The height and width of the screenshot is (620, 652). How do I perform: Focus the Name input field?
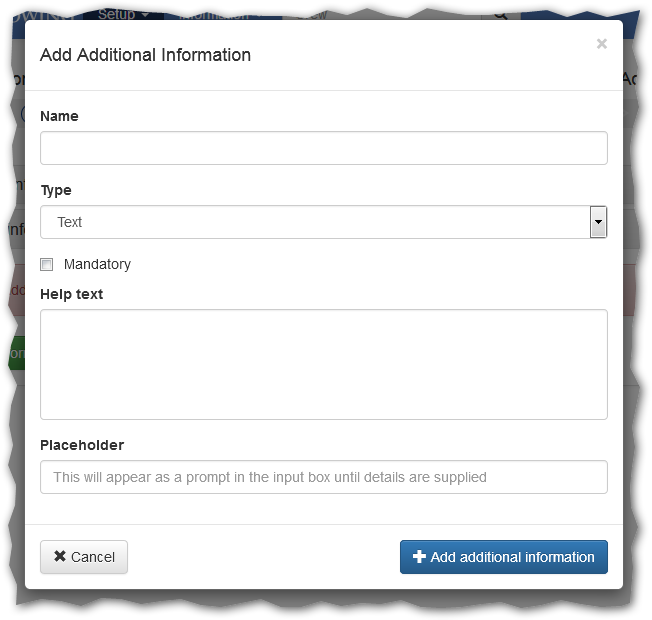point(323,148)
